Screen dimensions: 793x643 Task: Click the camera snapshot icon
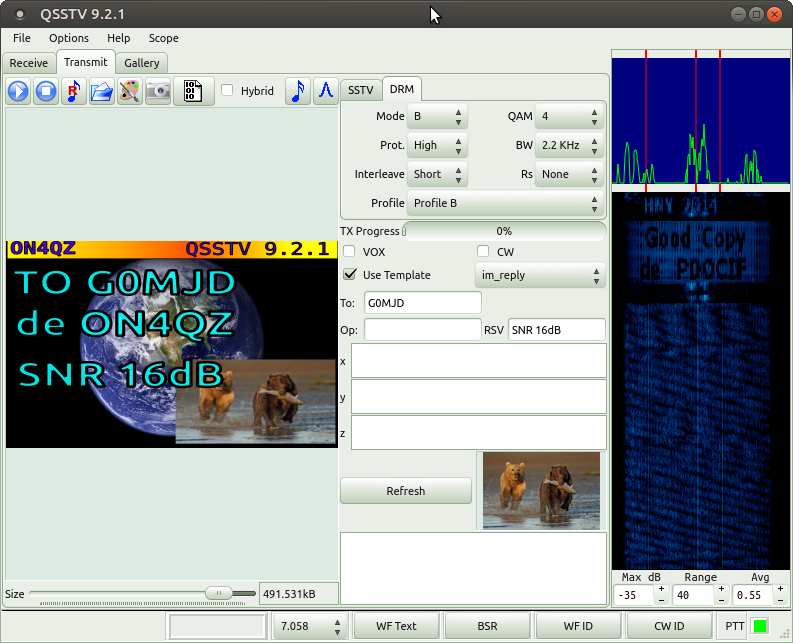click(x=157, y=92)
